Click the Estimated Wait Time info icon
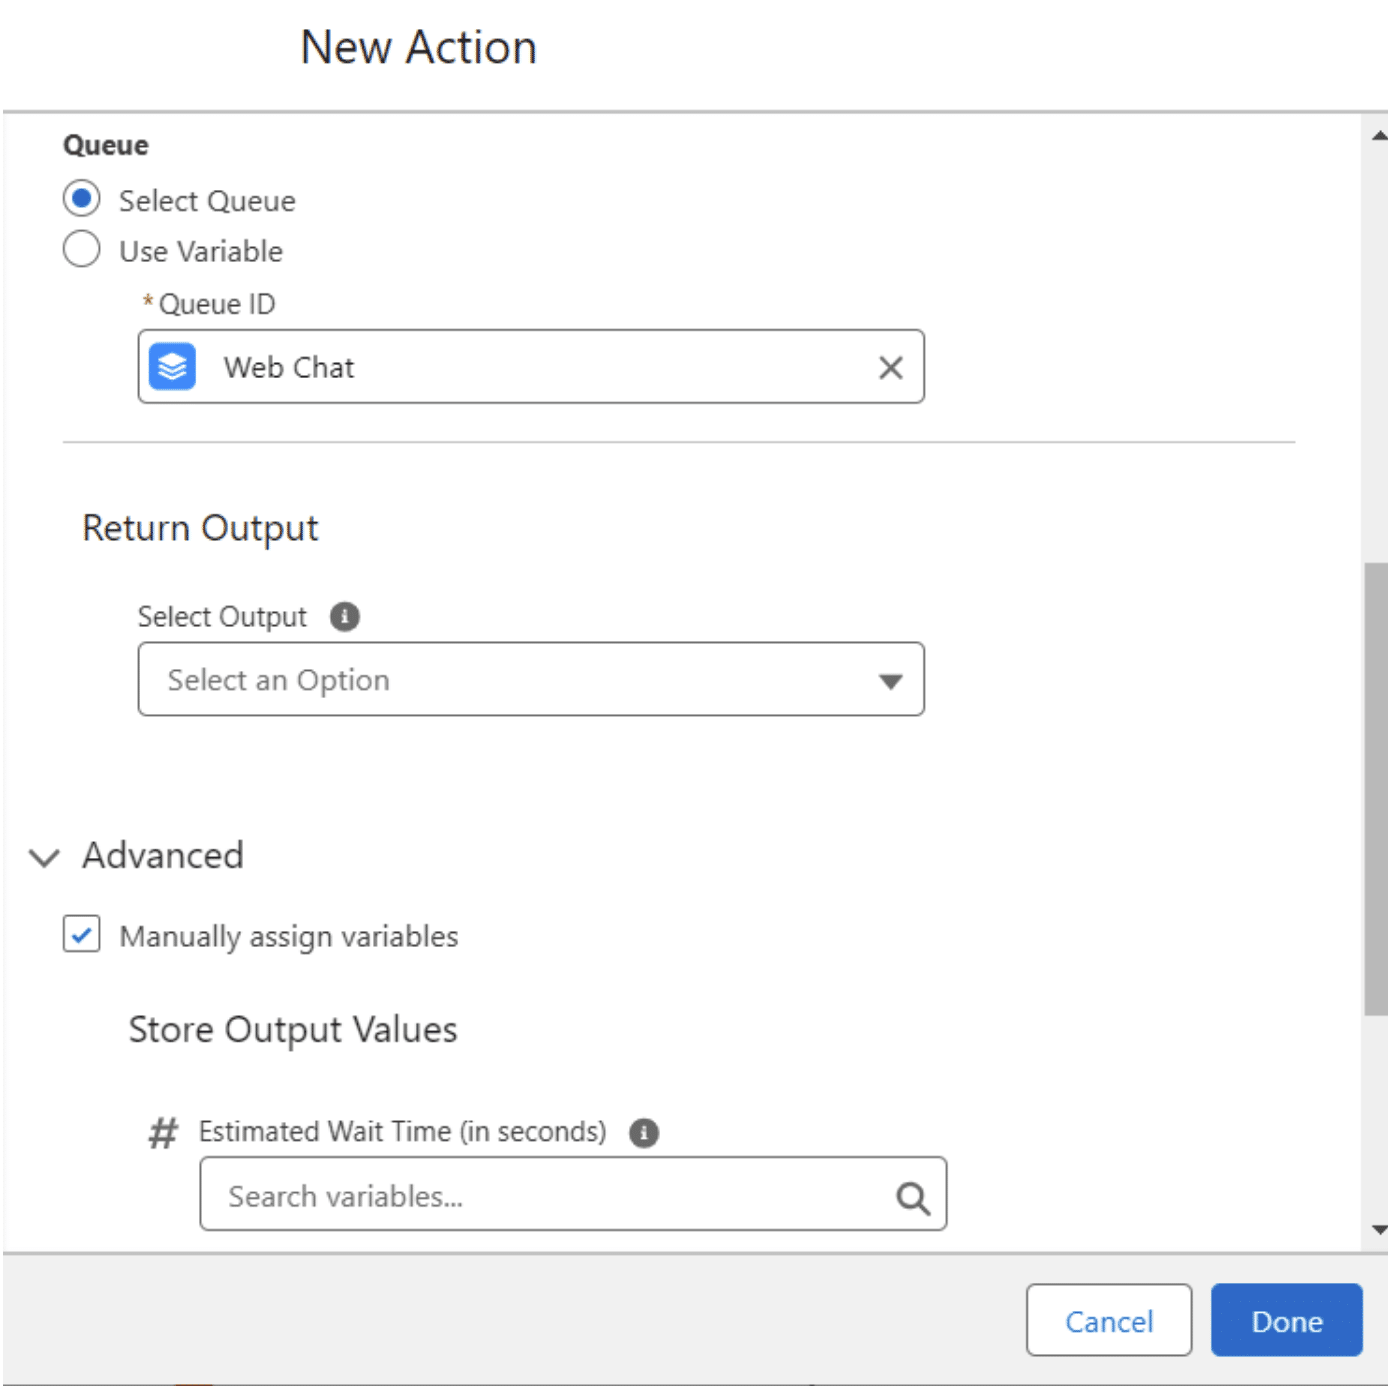1388x1386 pixels. point(645,1132)
